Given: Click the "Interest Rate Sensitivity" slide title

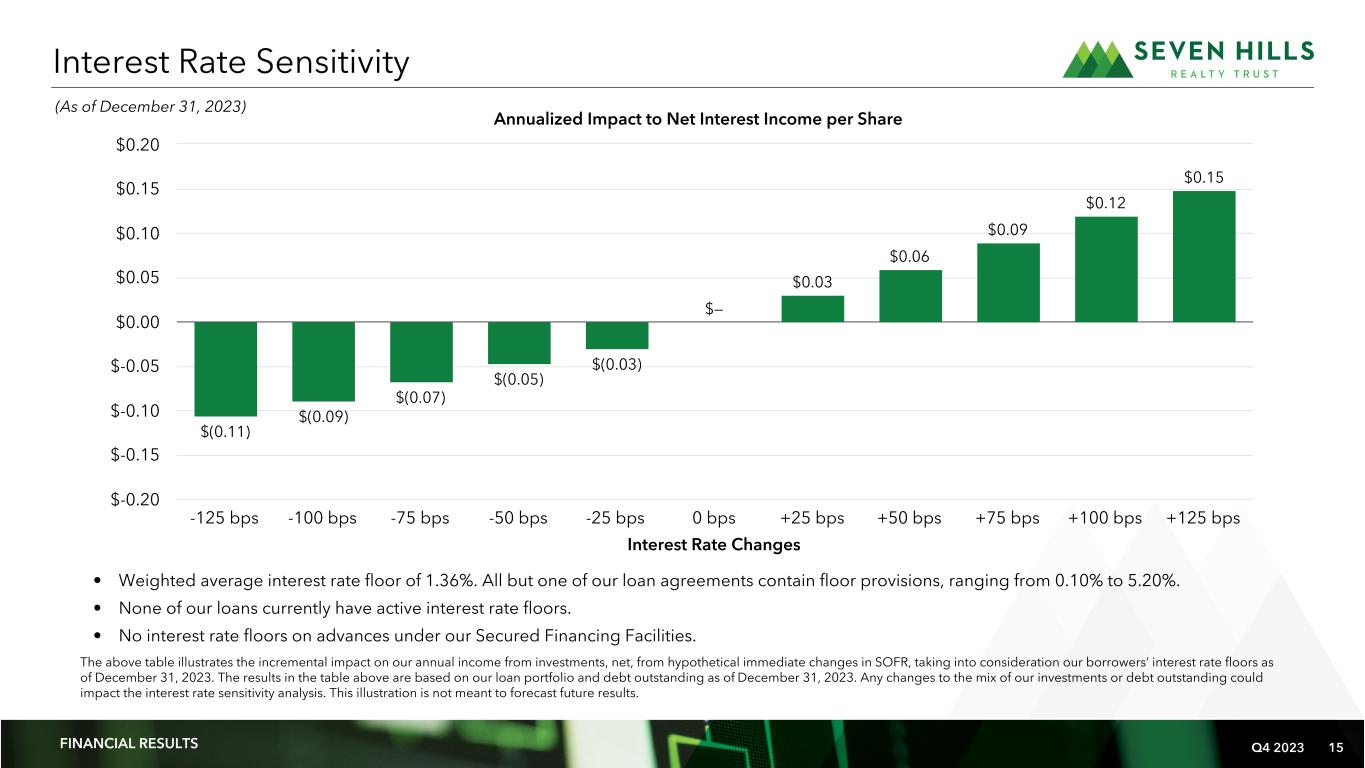Looking at the screenshot, I should click(x=232, y=64).
